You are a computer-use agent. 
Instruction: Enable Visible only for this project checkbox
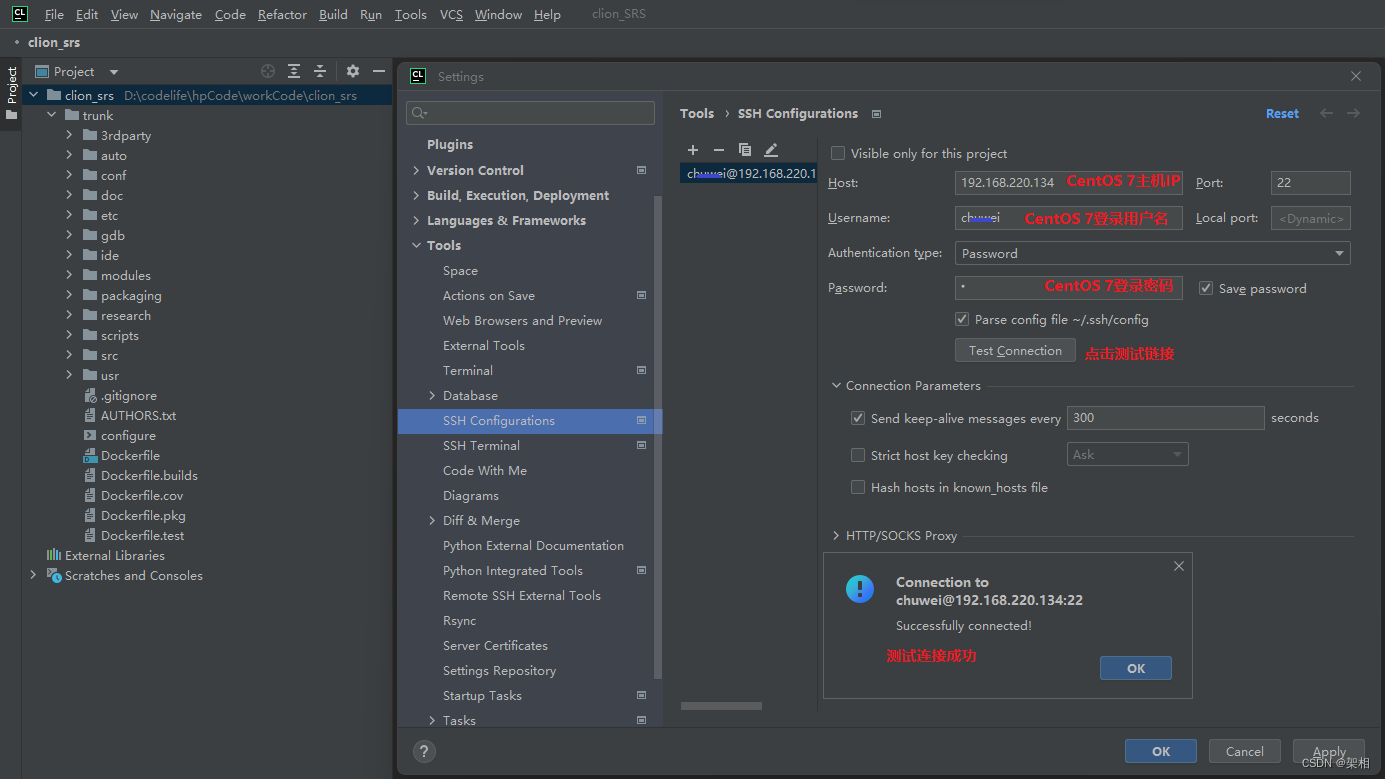coord(838,153)
